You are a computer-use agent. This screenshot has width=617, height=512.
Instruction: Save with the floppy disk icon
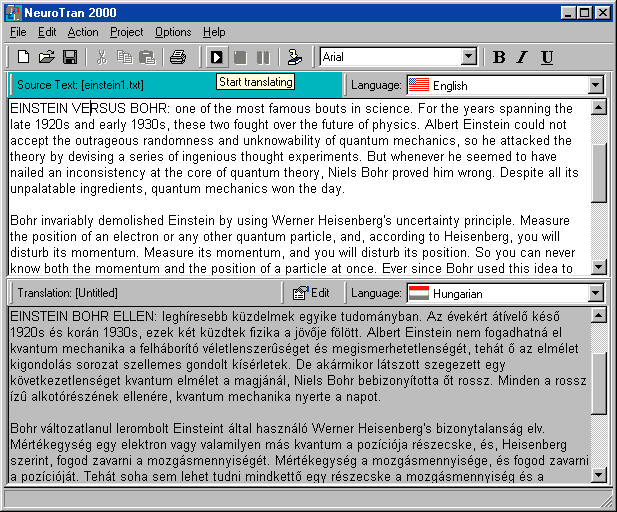[x=70, y=57]
